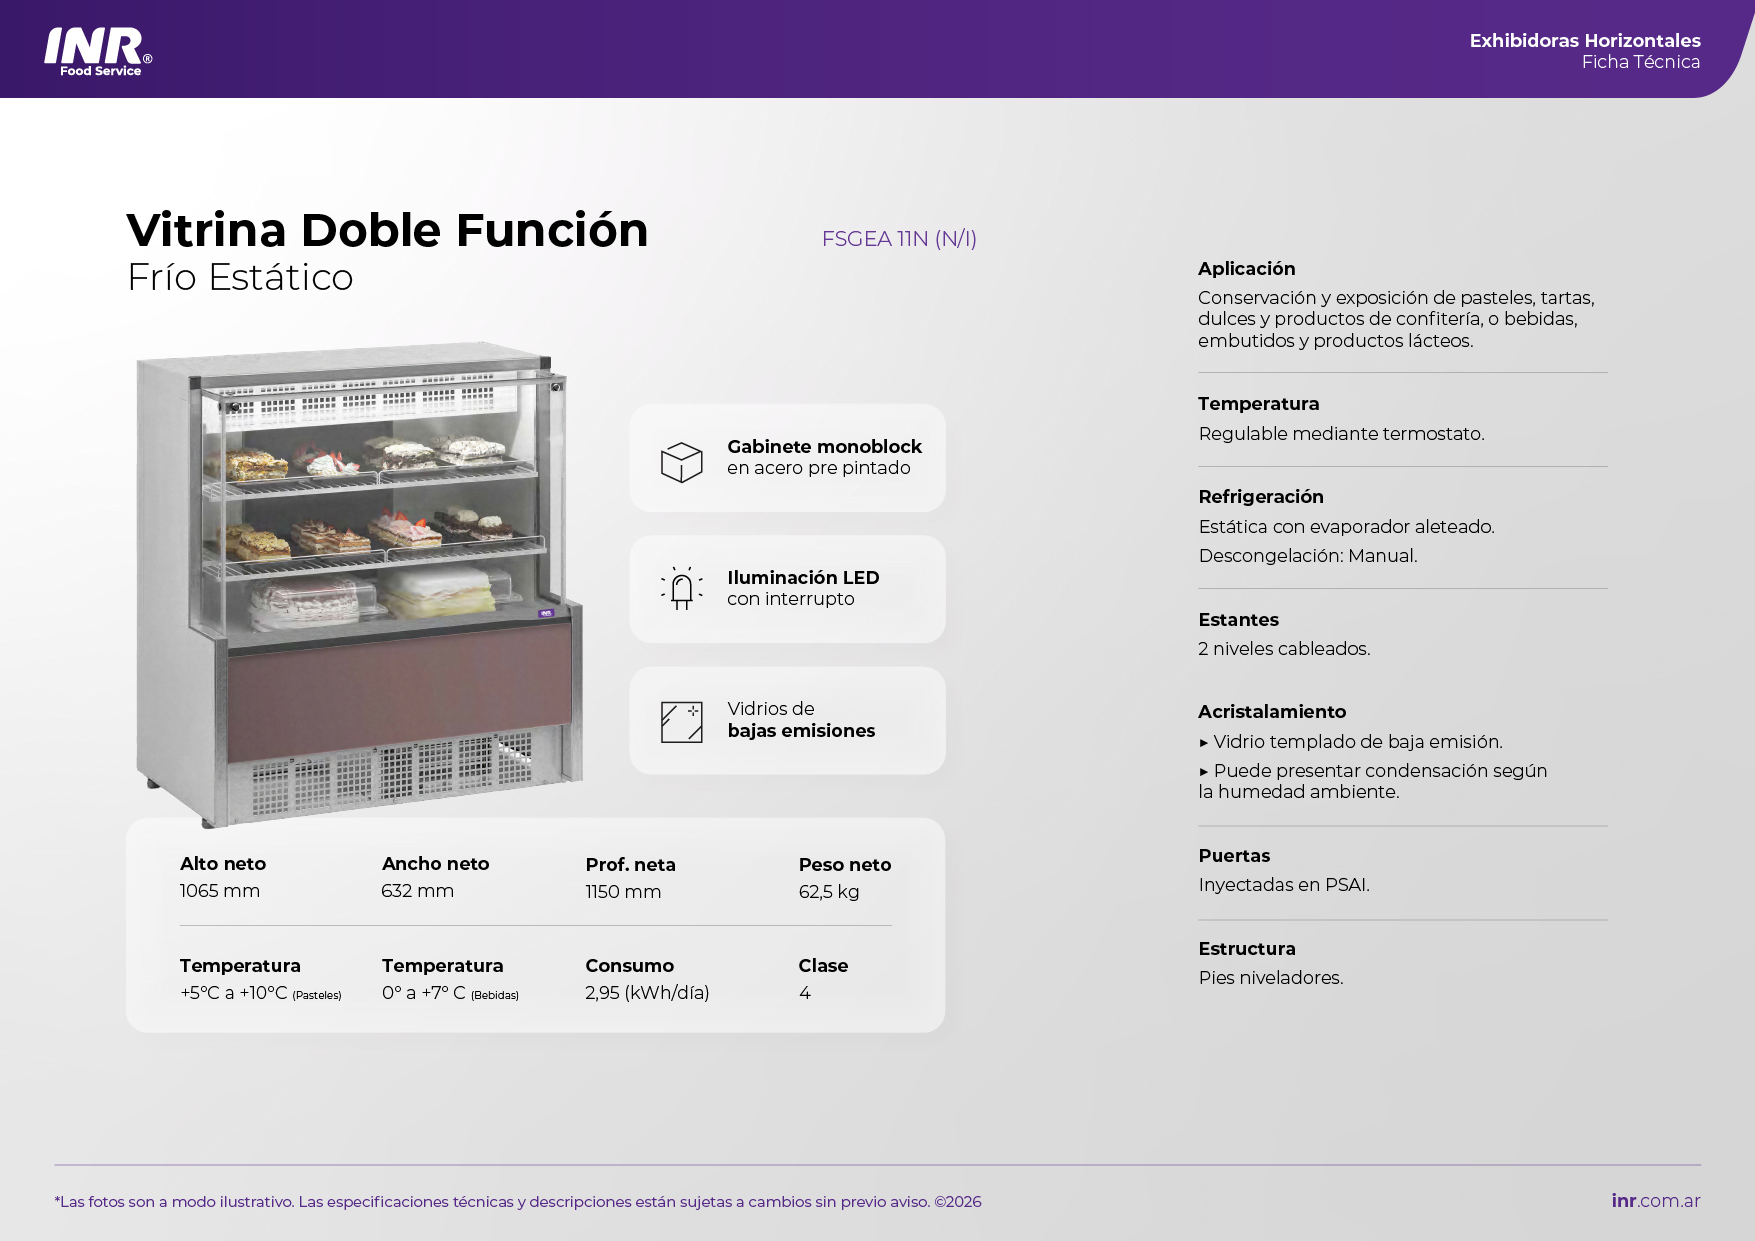
Task: Click the Vitrina Doble Función title
Action: tap(387, 231)
